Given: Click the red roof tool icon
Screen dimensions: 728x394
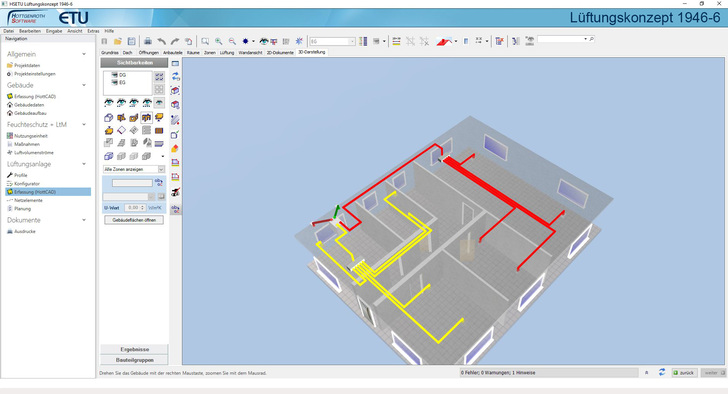Looking at the screenshot, I should coord(444,41).
